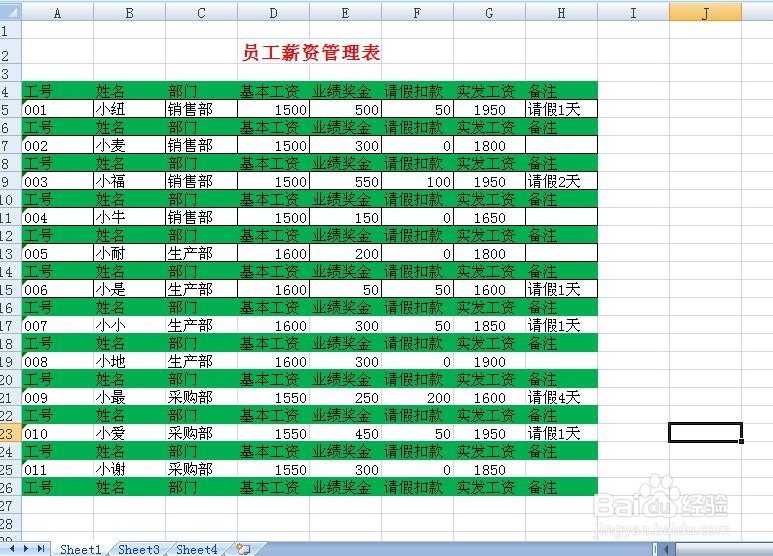Switch to the Sheet4 tab
The height and width of the screenshot is (556, 773).
[197, 549]
